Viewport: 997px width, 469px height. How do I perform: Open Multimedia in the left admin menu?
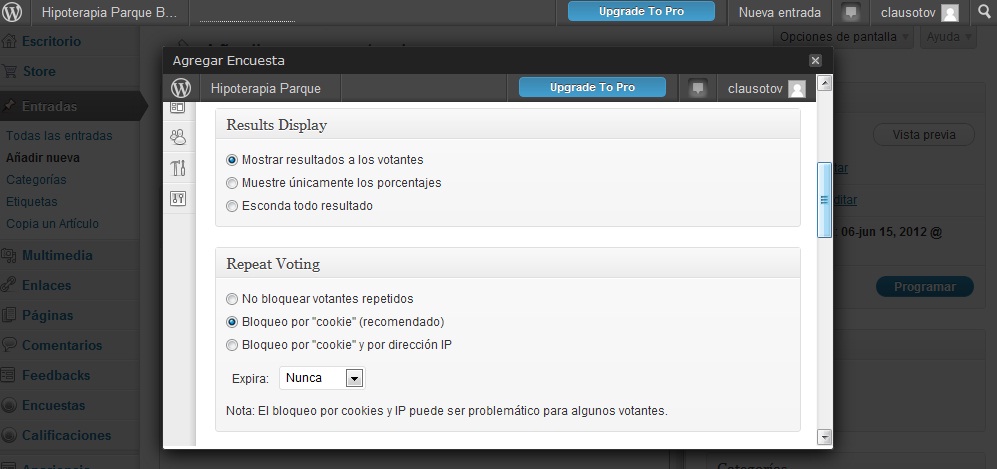click(x=57, y=255)
